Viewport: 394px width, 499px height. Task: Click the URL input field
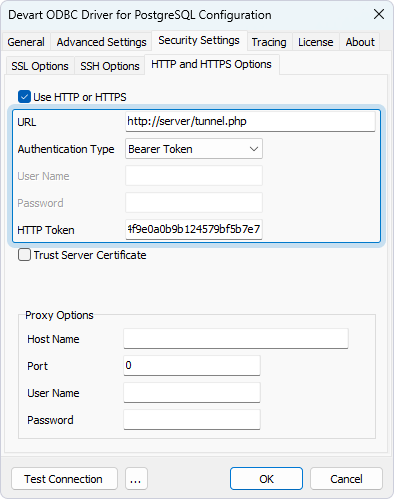click(250, 121)
